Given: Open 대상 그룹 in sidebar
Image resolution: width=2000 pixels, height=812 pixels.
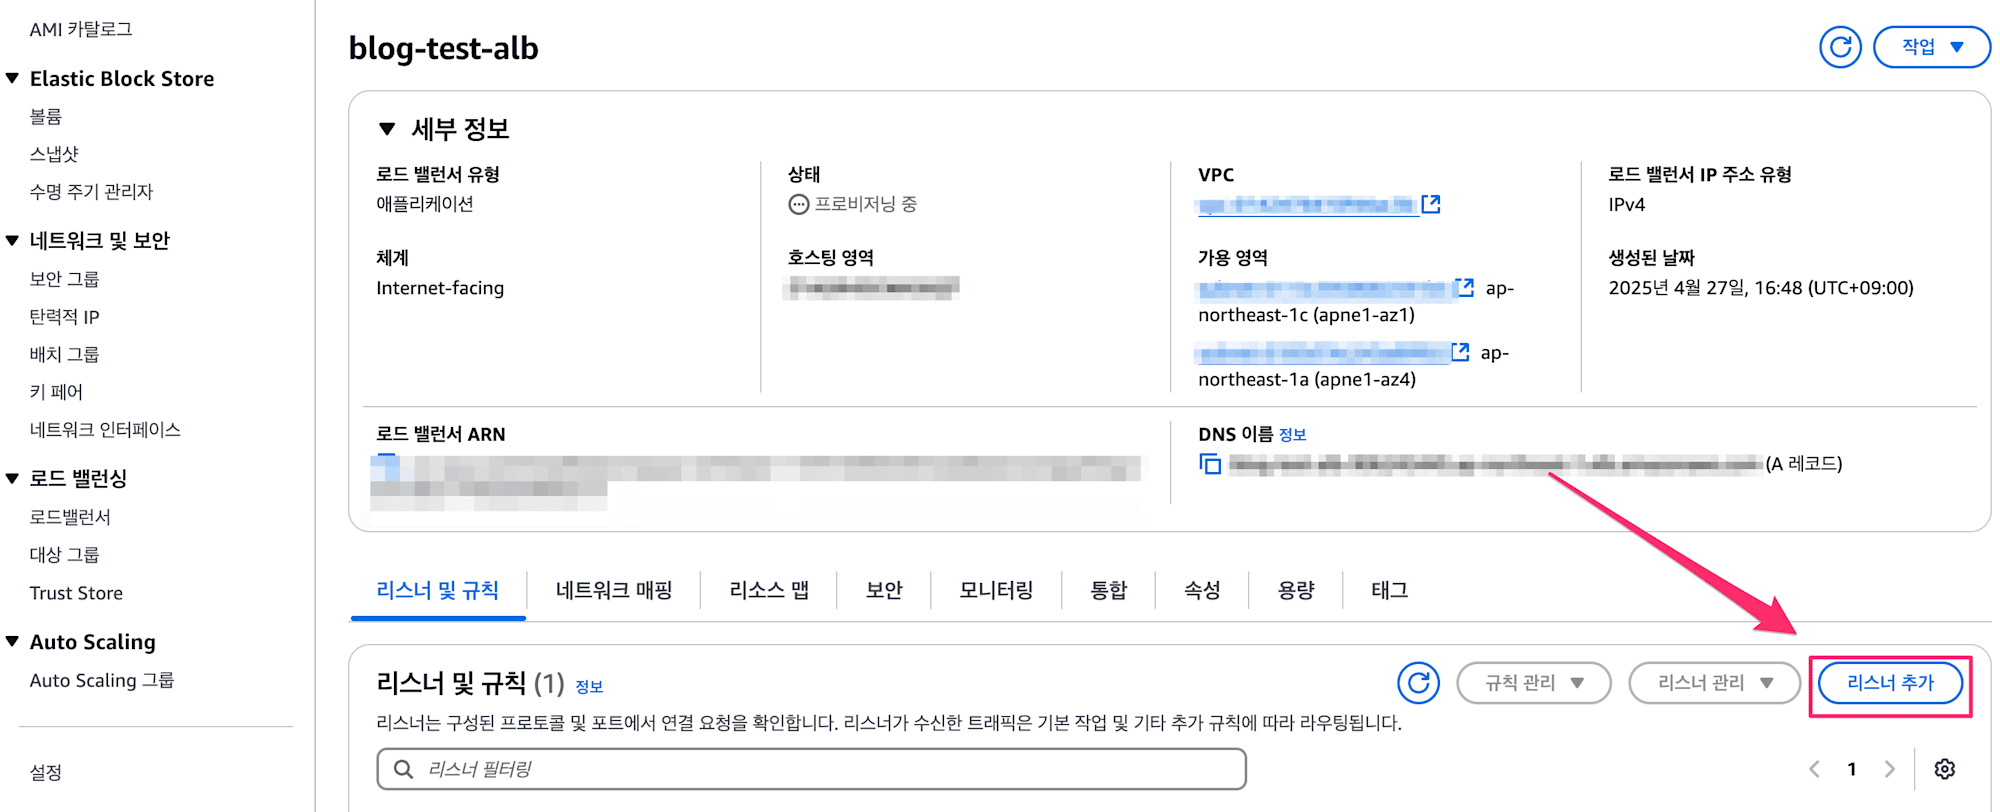Looking at the screenshot, I should (64, 555).
